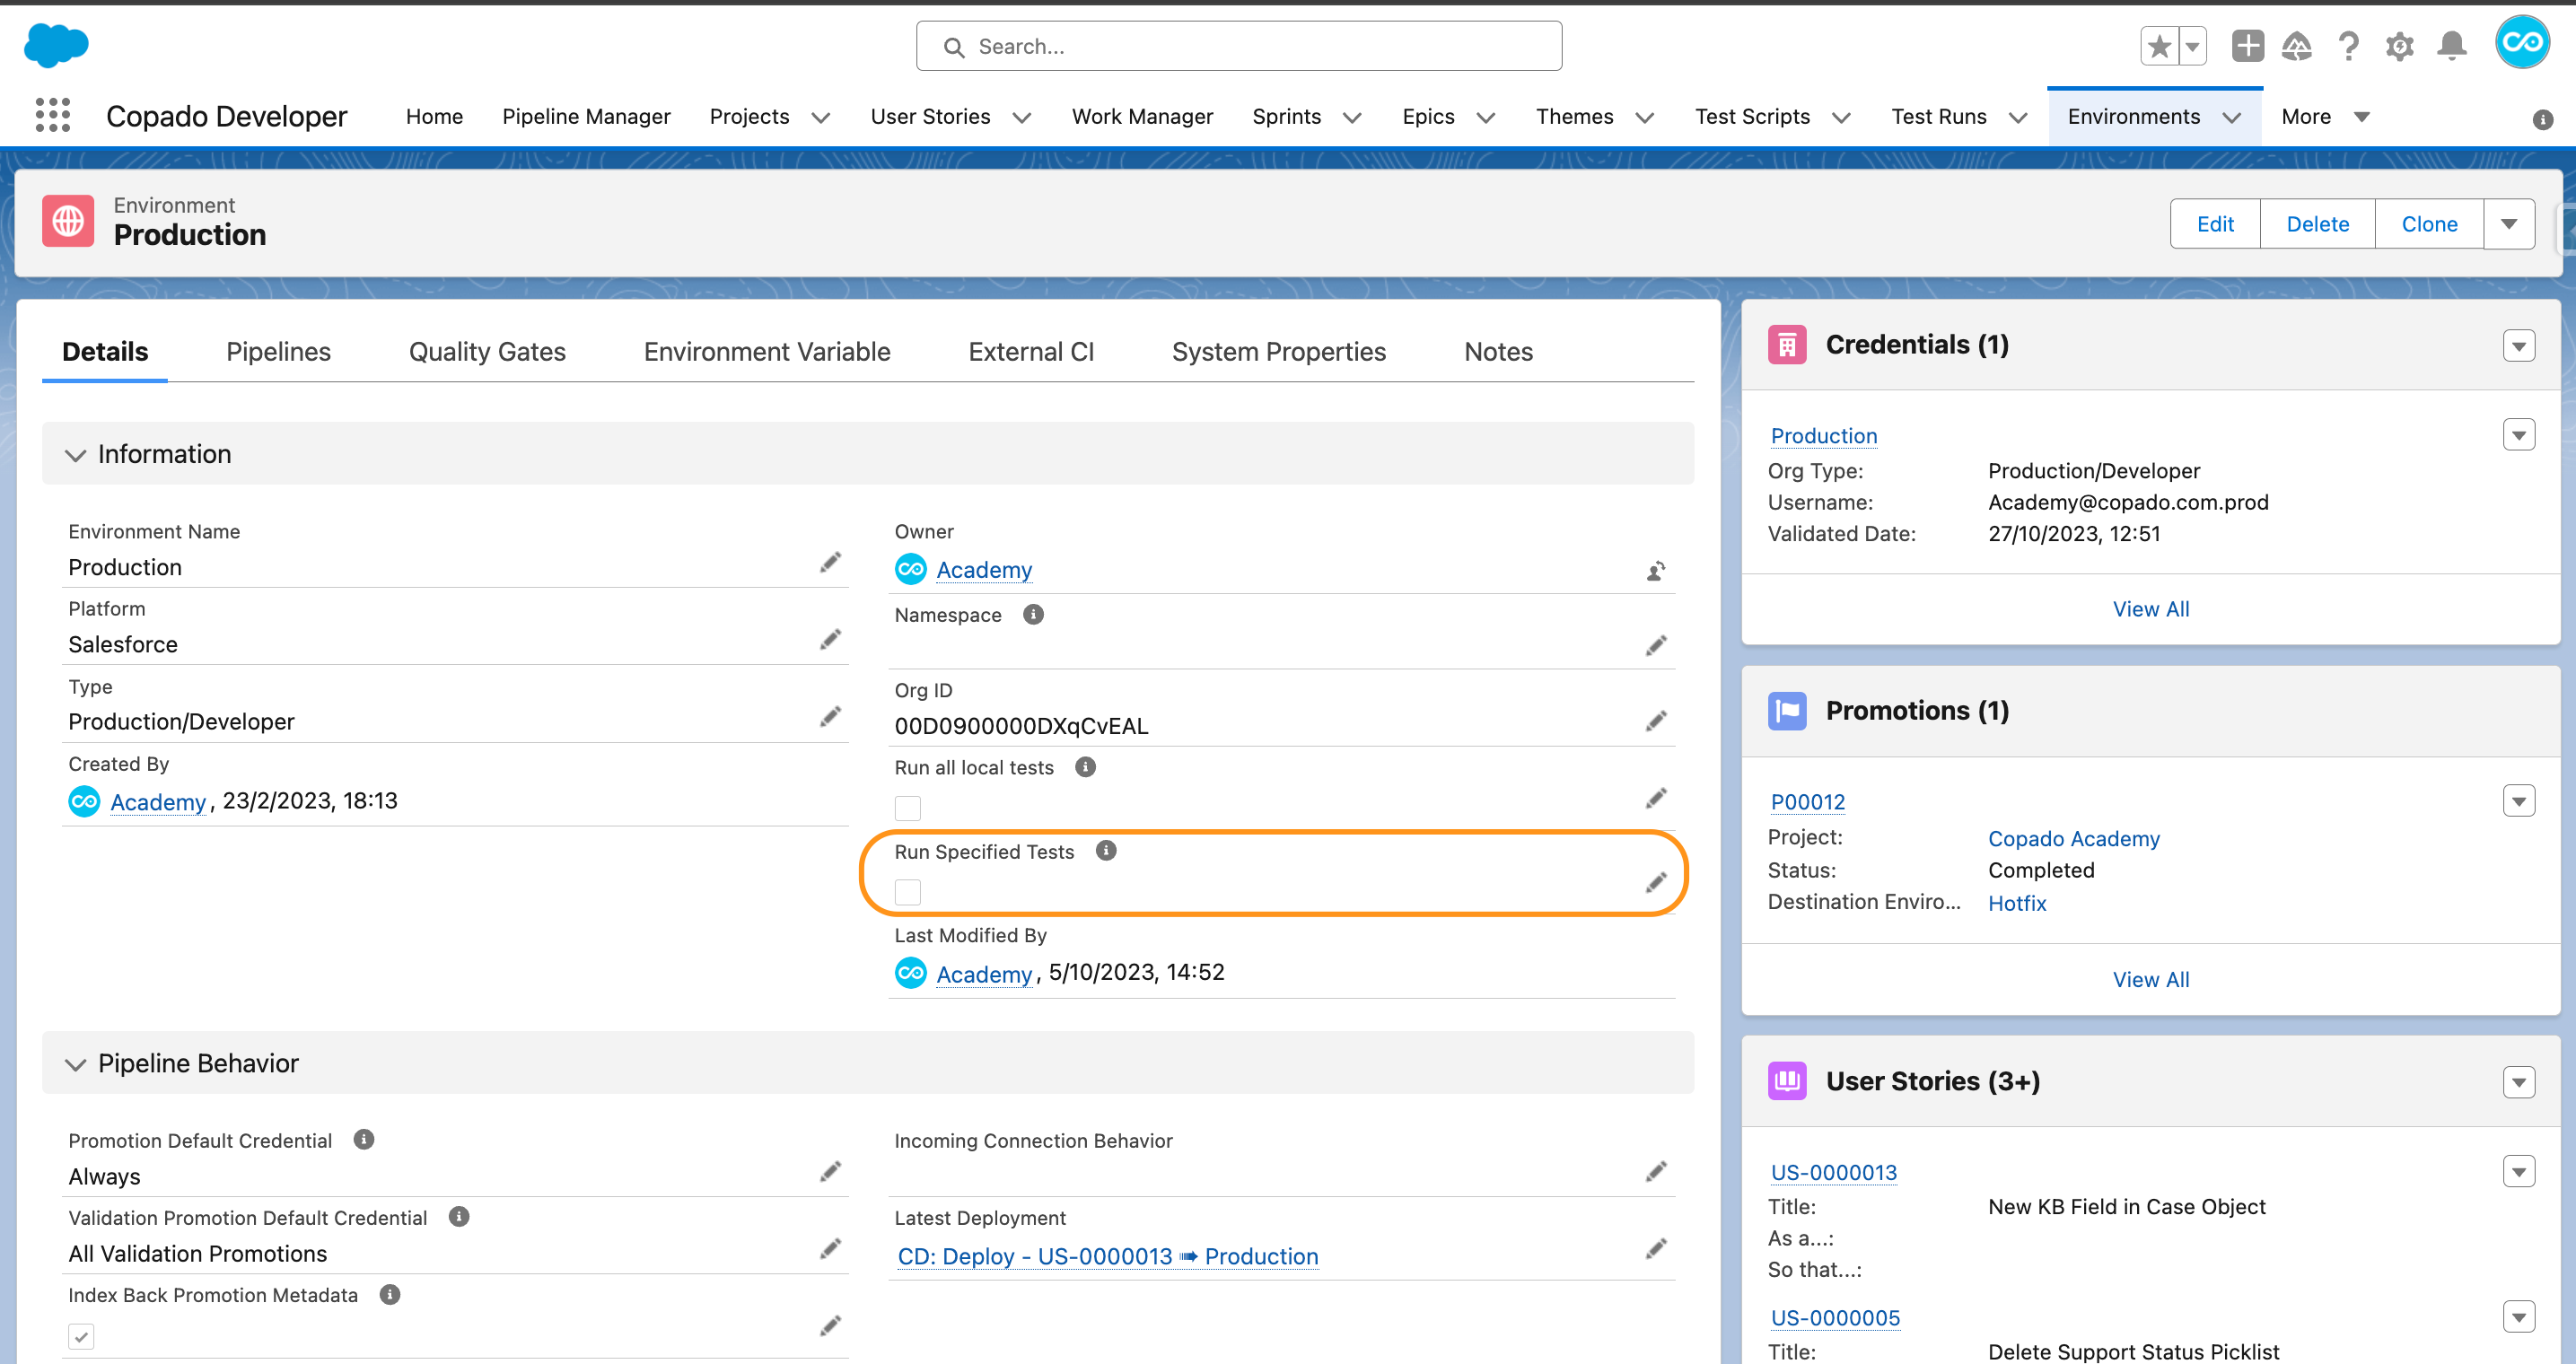This screenshot has width=2576, height=1364.
Task: Toggle Index Back Promotion Metadata checkbox
Action: 81,1335
